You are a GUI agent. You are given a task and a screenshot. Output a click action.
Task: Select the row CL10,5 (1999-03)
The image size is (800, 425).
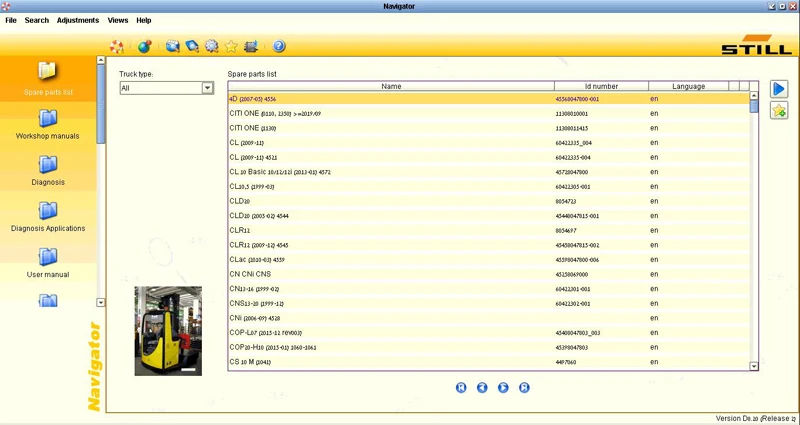point(489,187)
